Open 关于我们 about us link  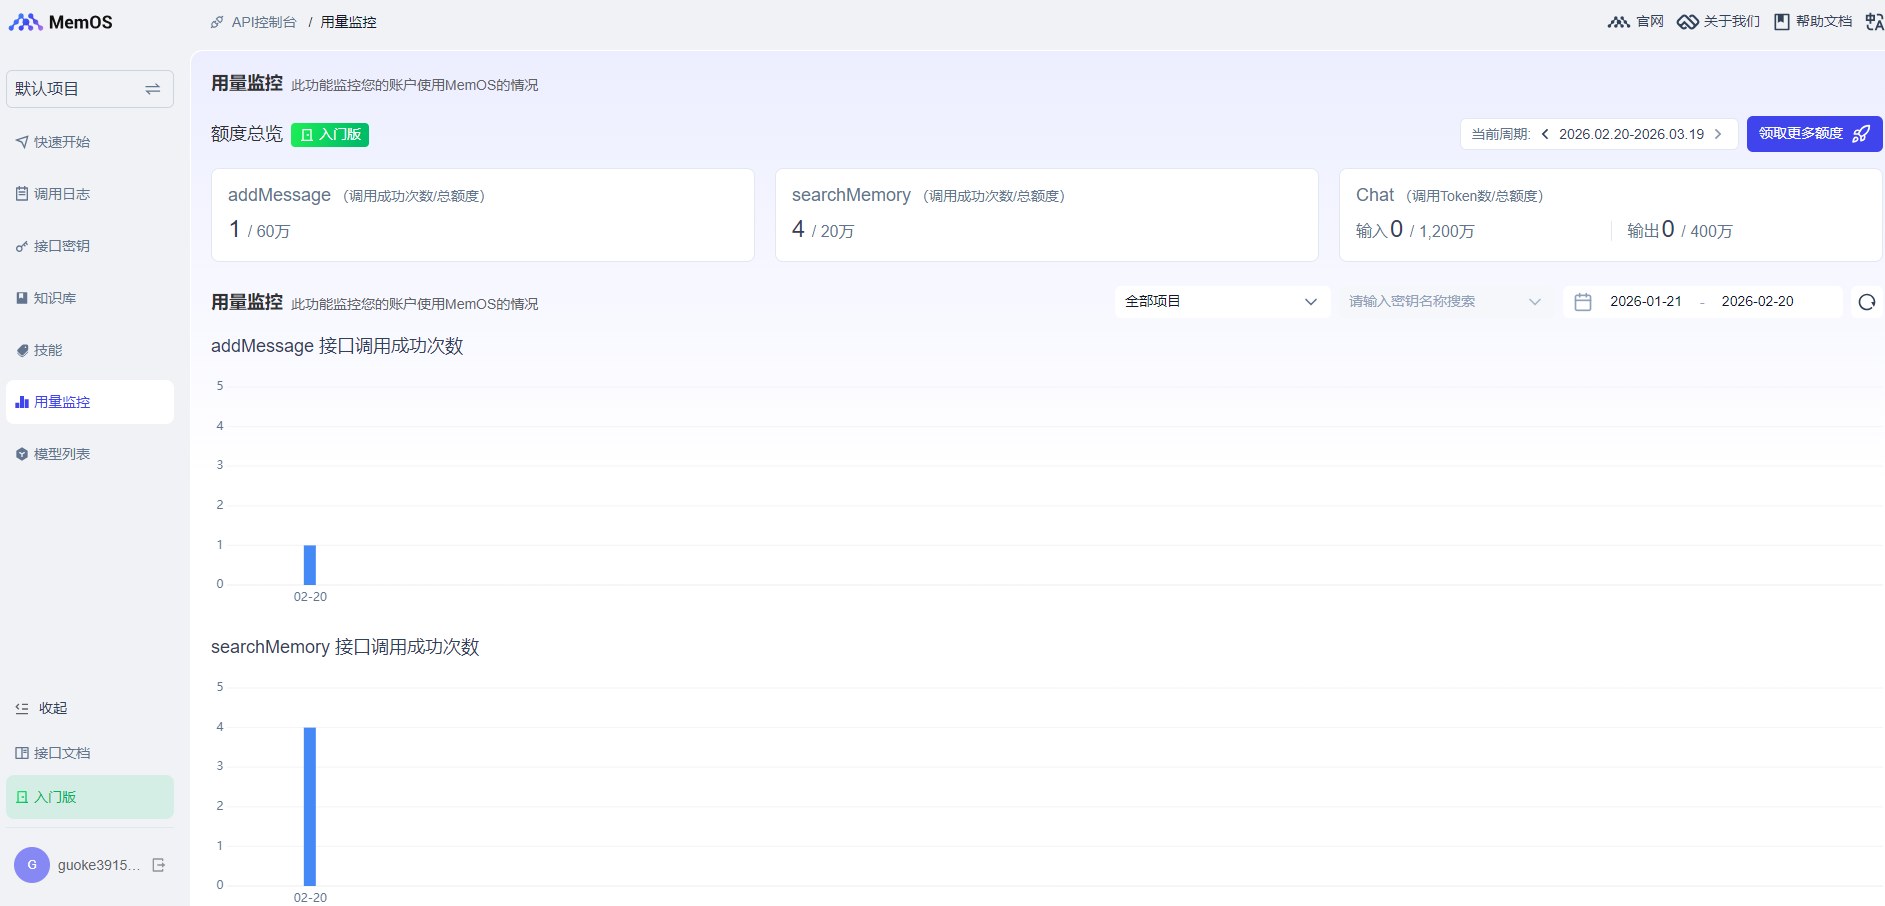point(1719,22)
